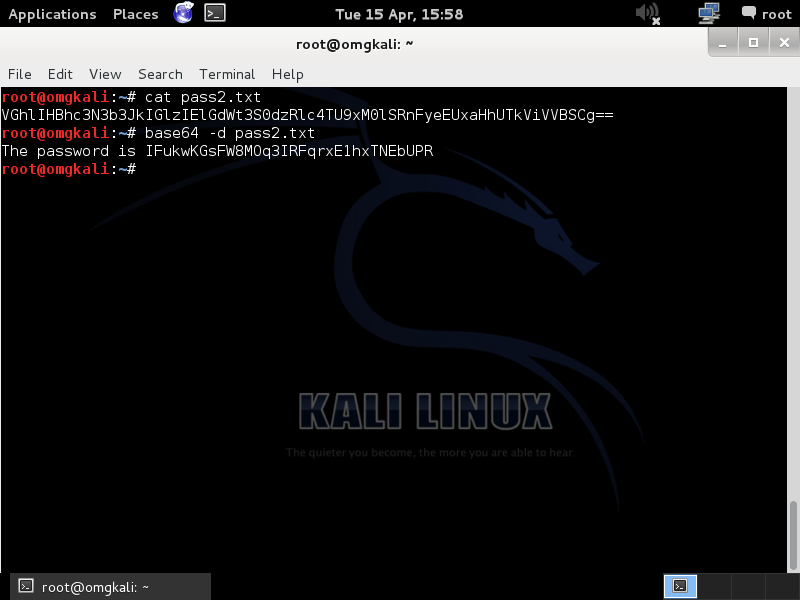Switch to the first workspace
This screenshot has width=800, height=600.
[x=680, y=586]
